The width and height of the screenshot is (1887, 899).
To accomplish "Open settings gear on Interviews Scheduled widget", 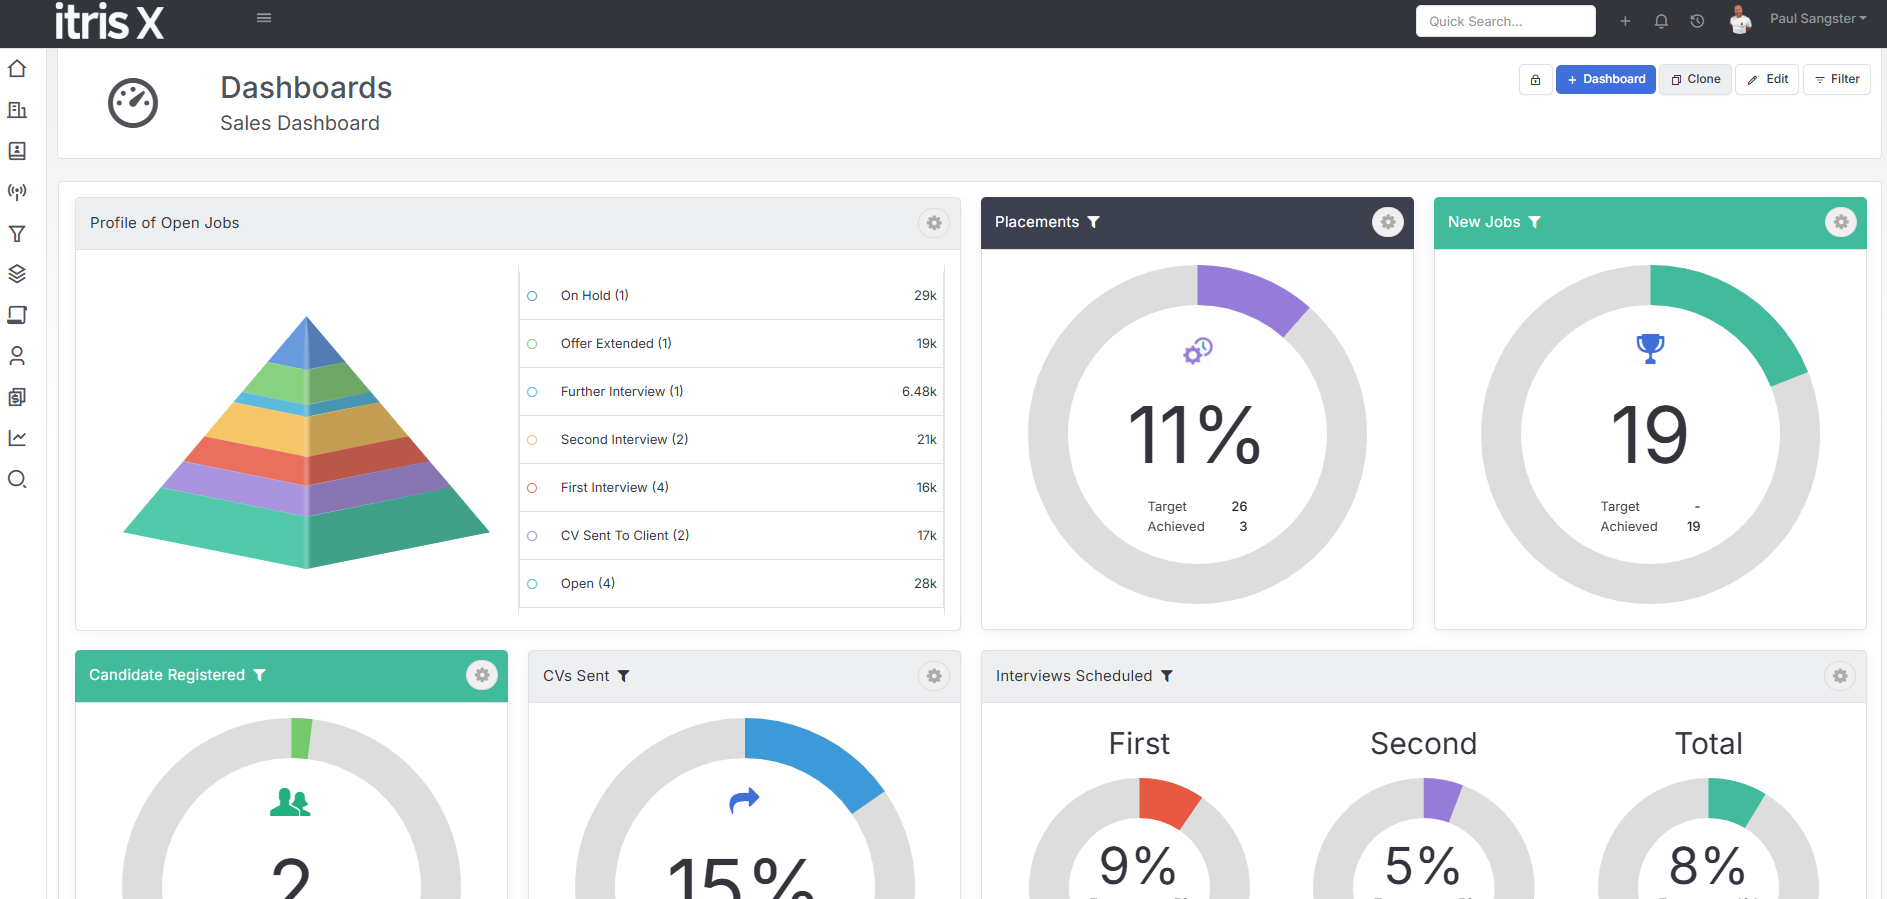I will point(1840,676).
